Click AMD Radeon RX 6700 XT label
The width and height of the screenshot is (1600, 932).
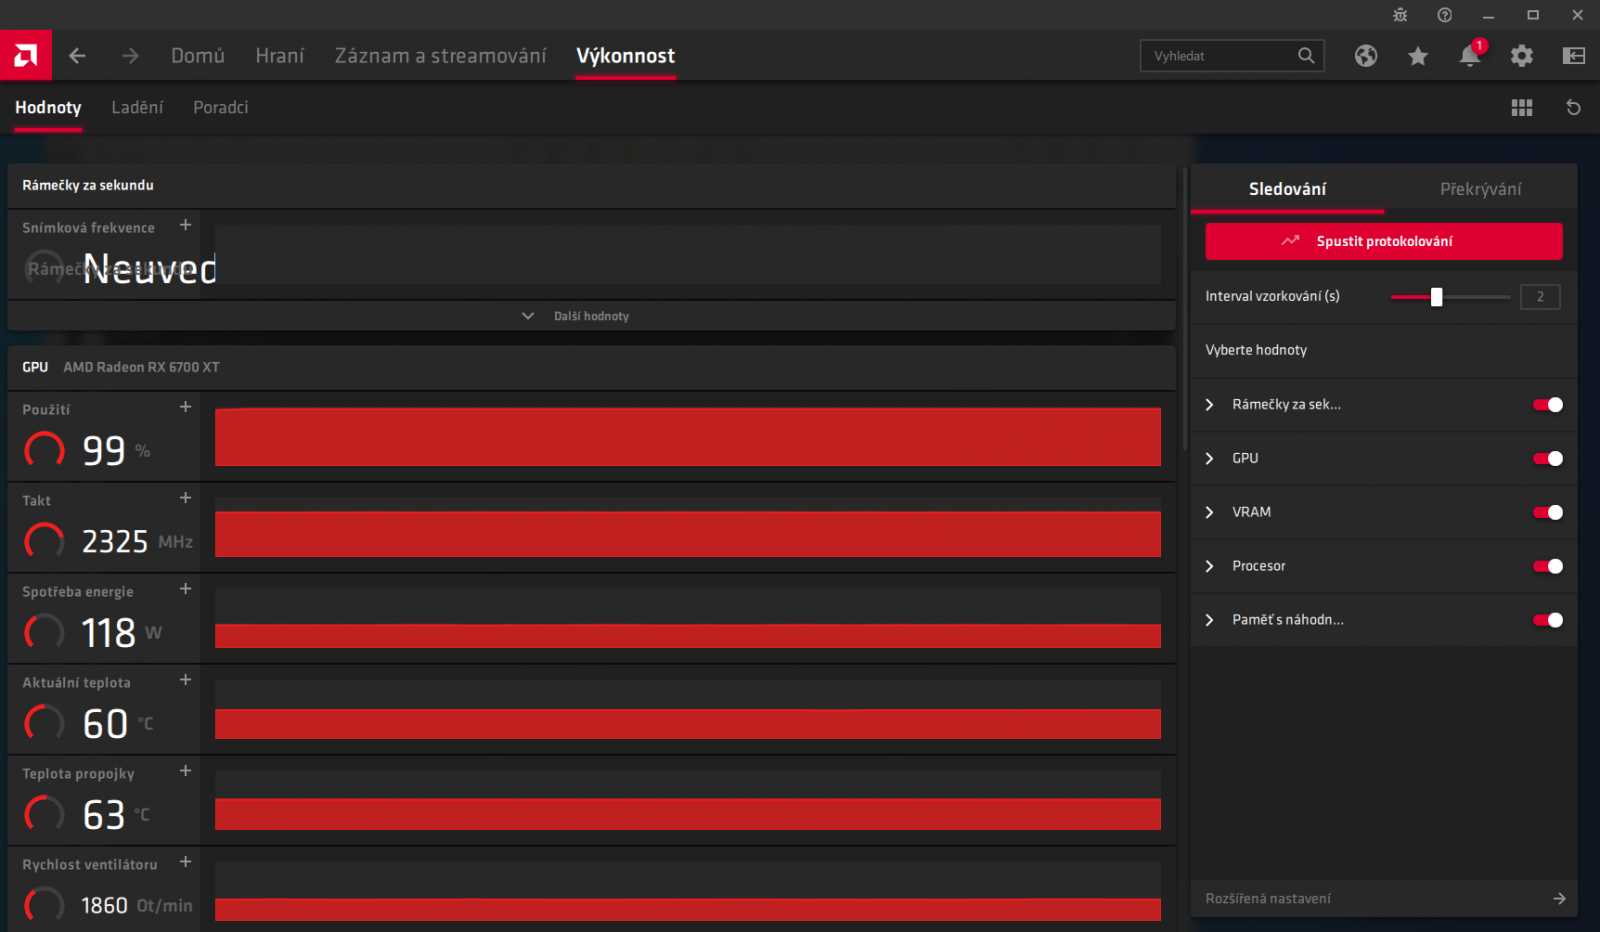[x=142, y=367]
